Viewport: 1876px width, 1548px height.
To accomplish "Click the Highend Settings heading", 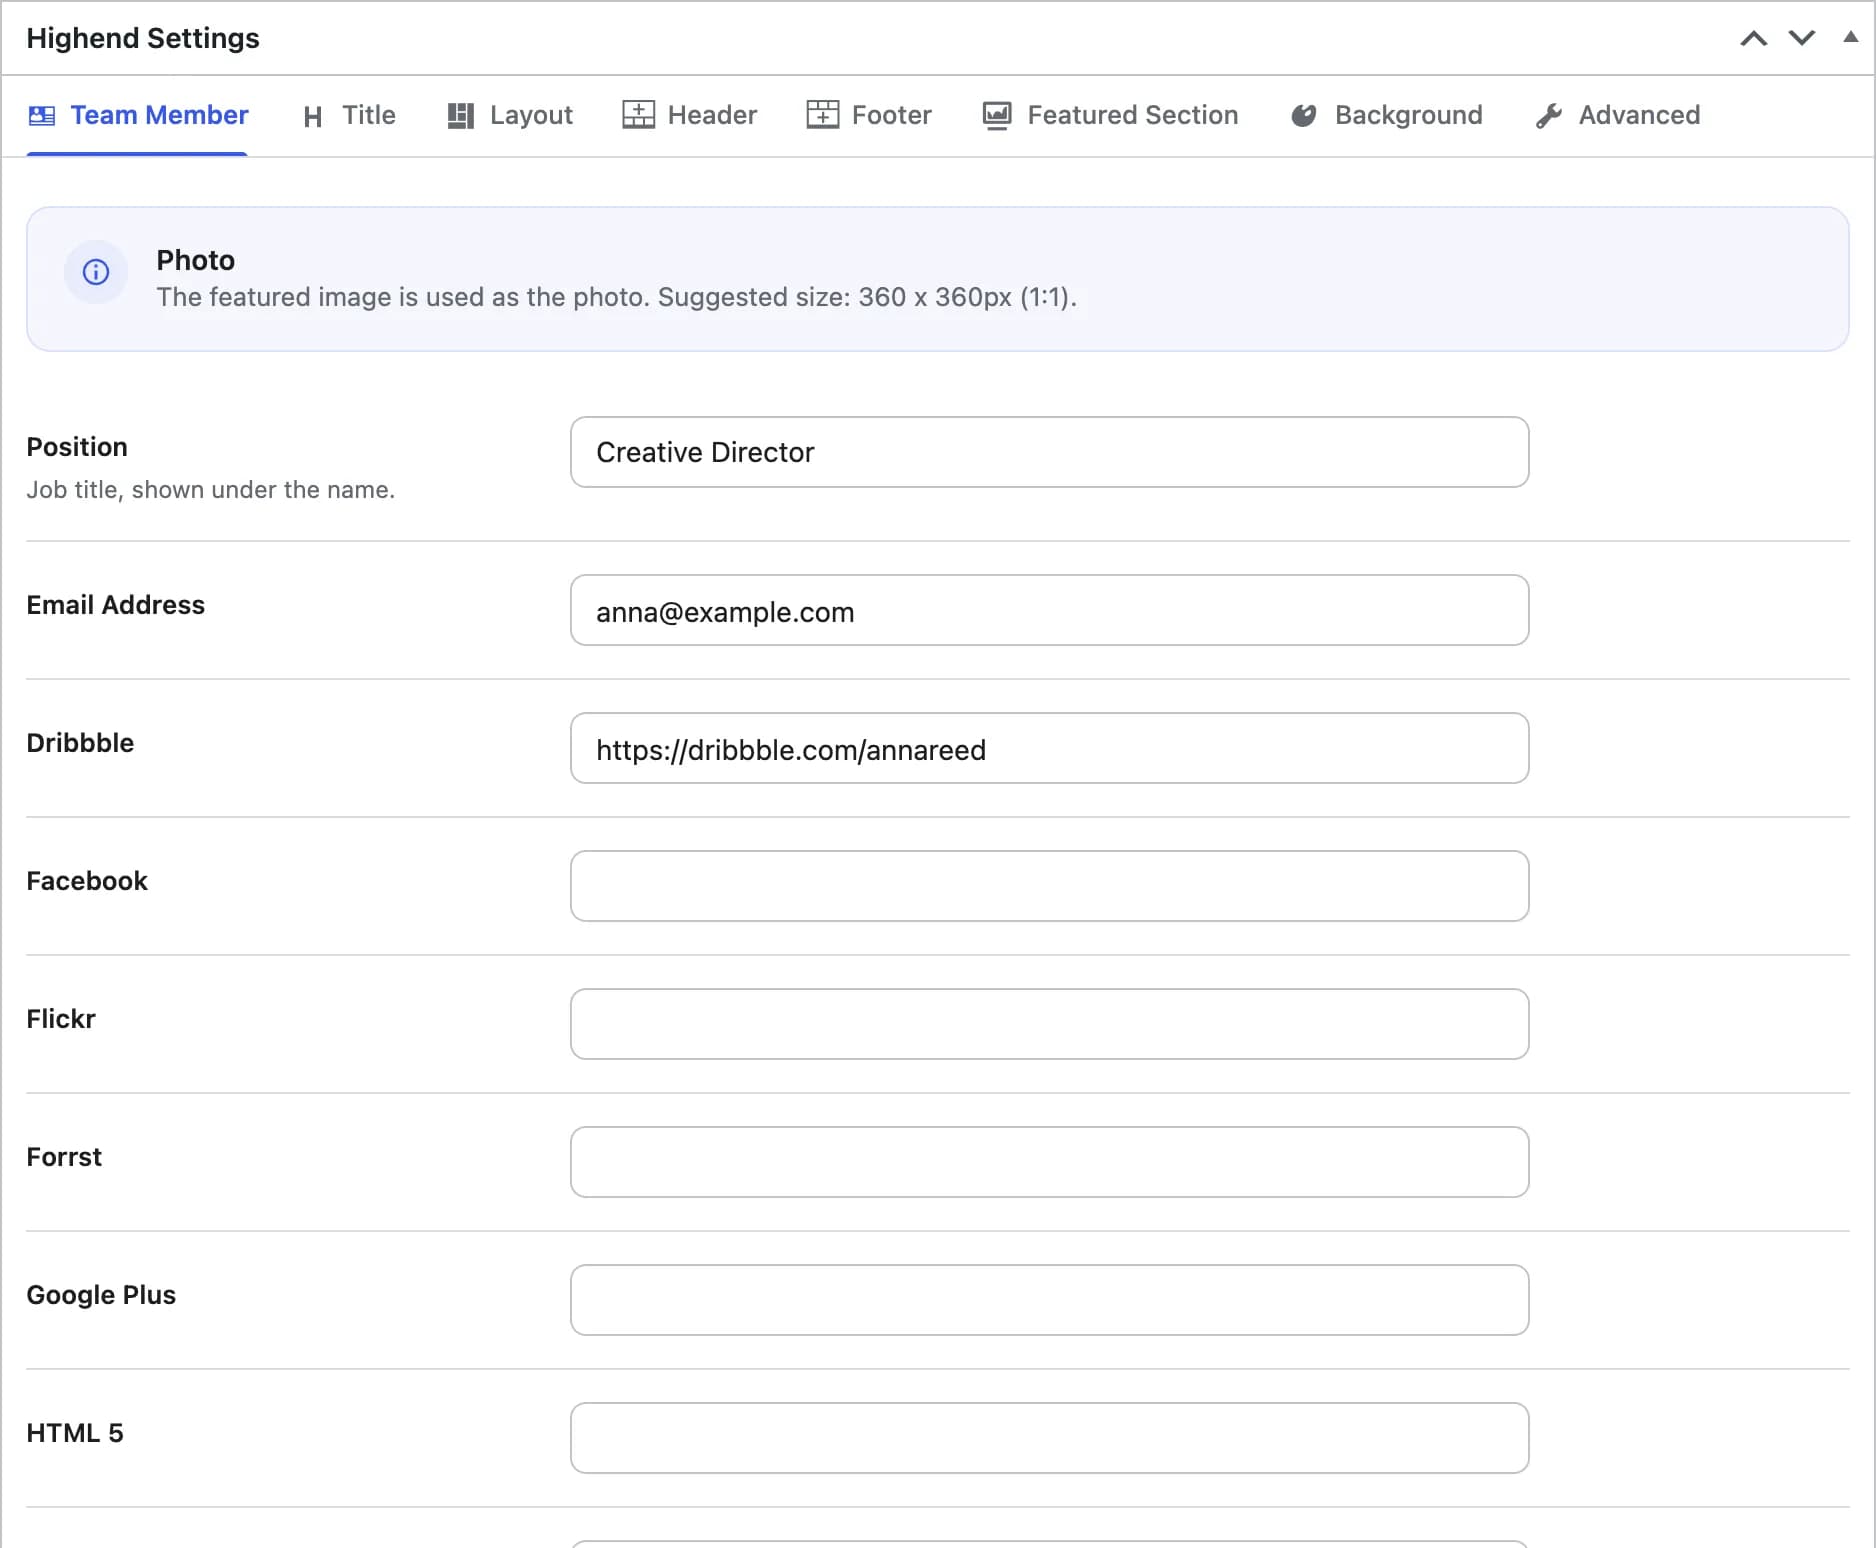I will 143,38.
